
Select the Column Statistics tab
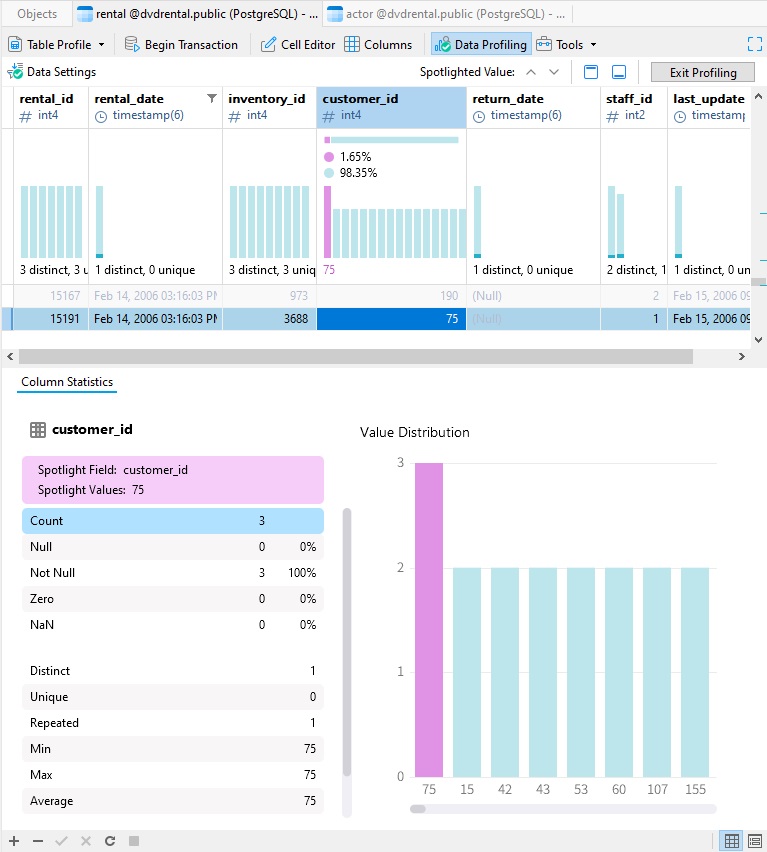coord(67,382)
